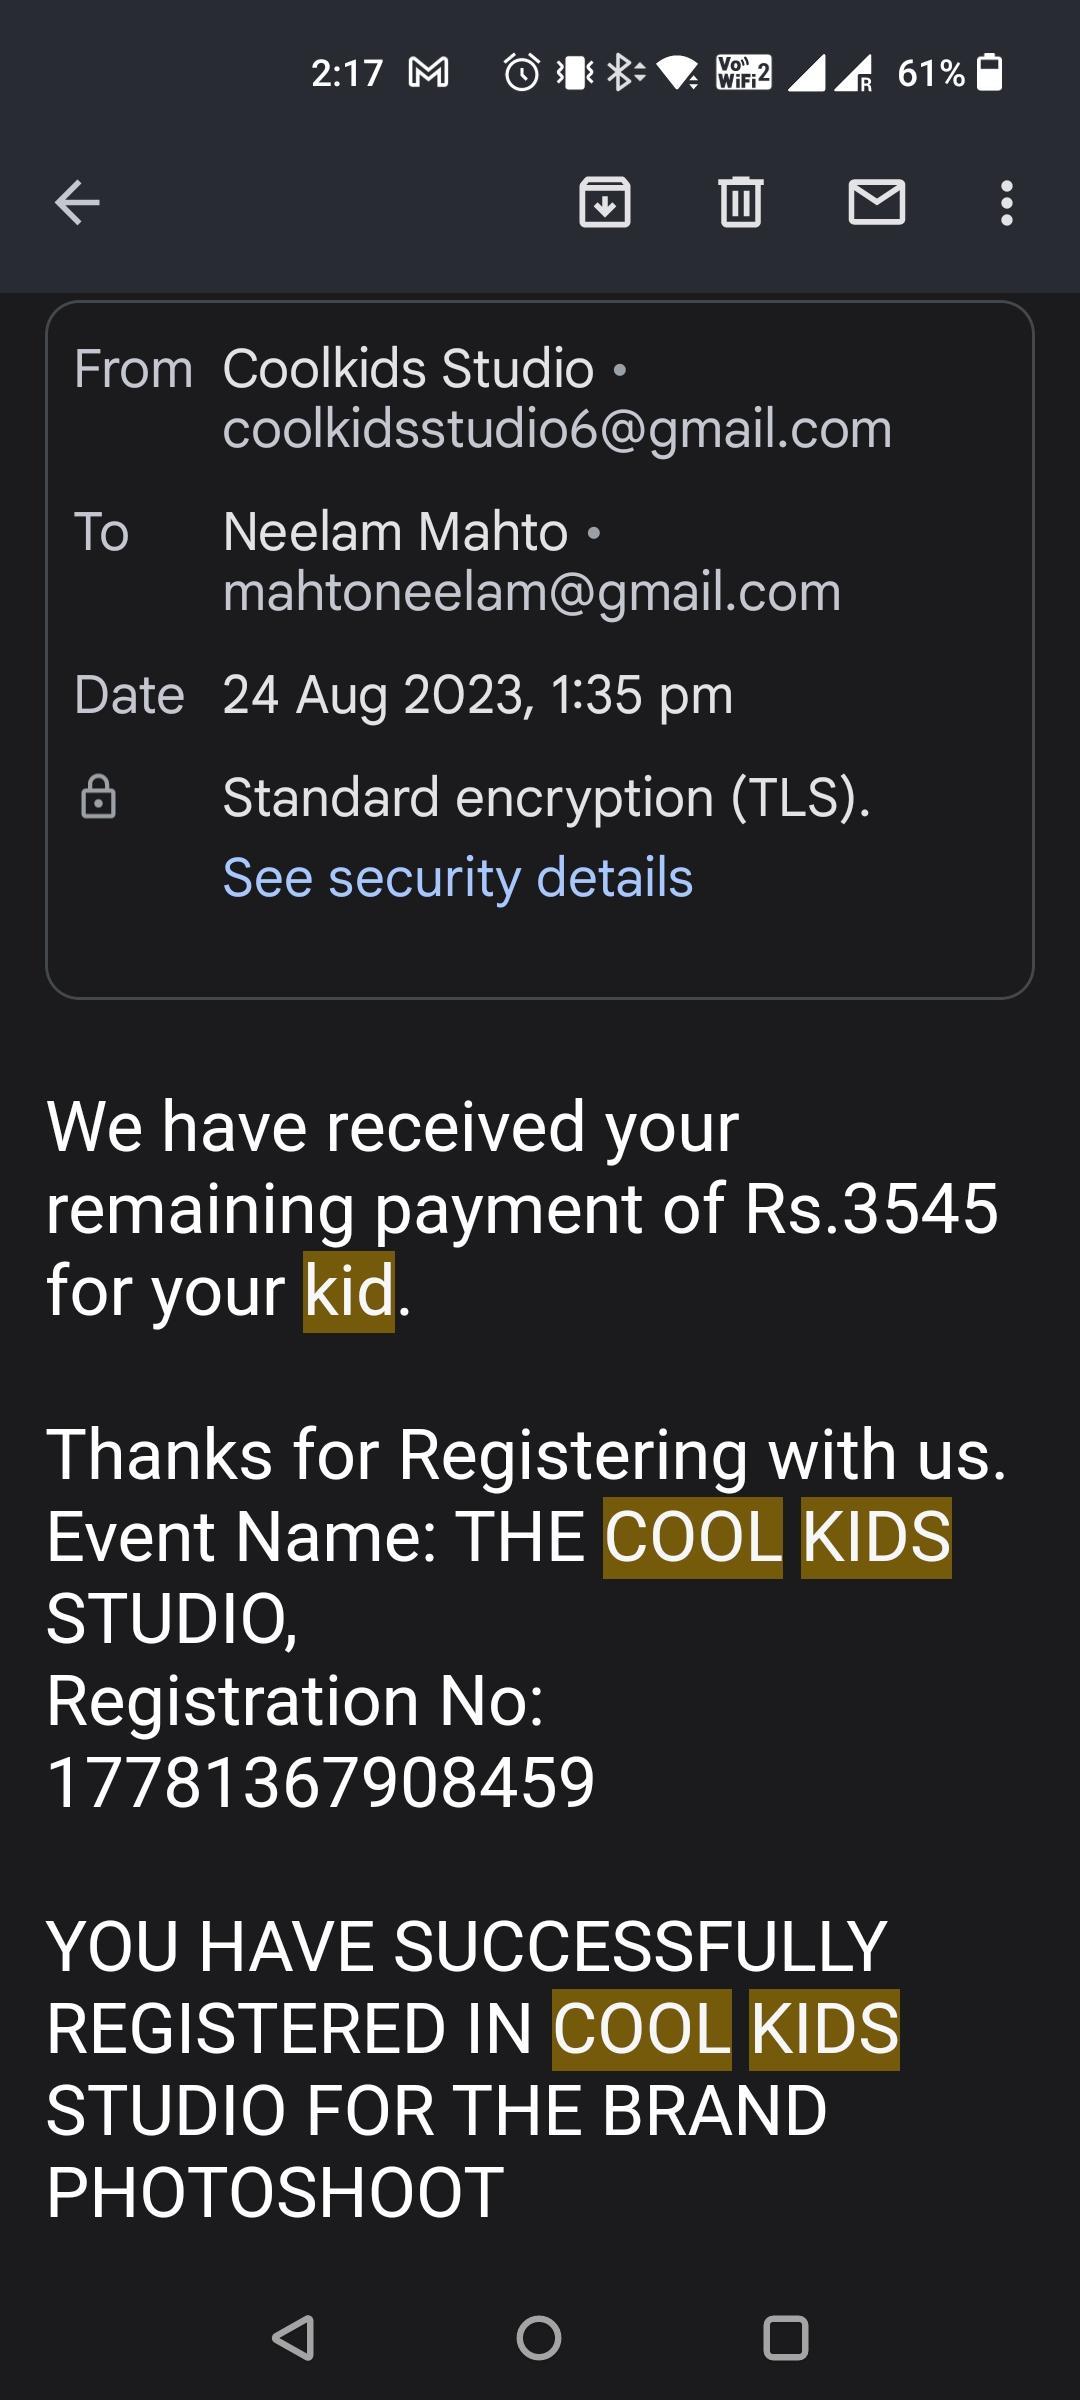This screenshot has width=1080, height=2400.
Task: Tap the Gmail notification icon in status bar
Action: (428, 73)
